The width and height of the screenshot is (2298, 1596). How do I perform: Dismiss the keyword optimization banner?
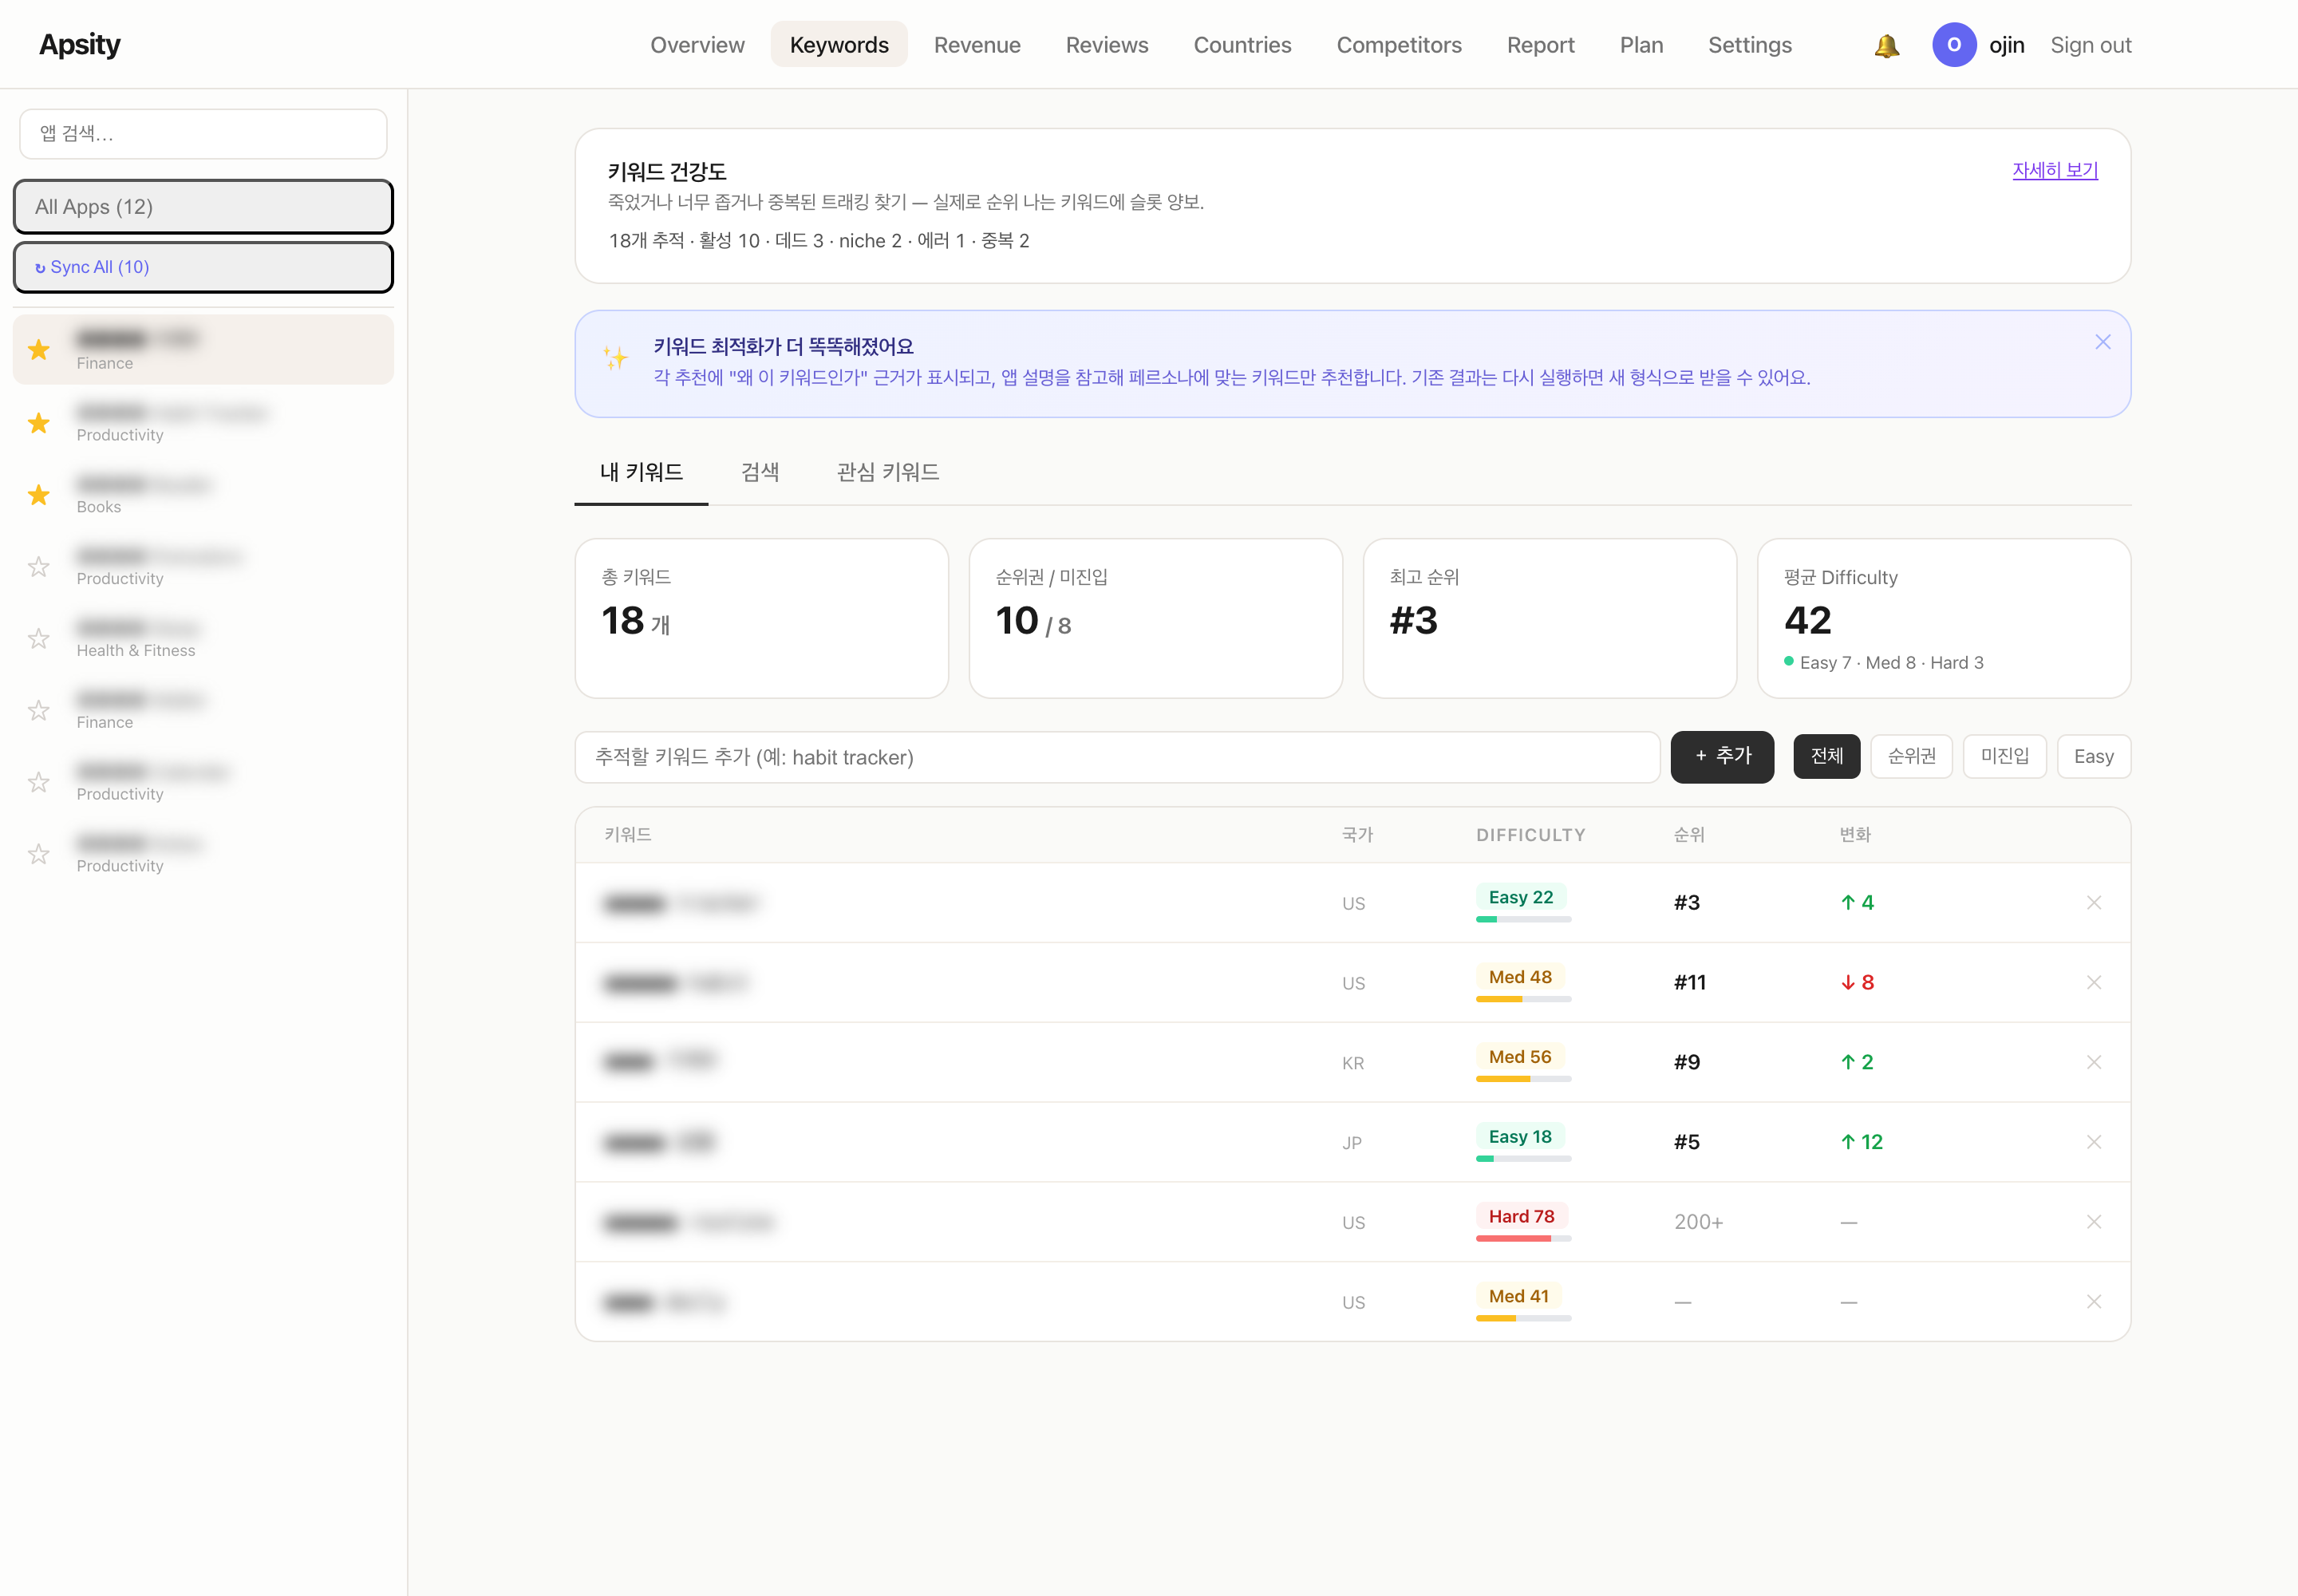coord(2102,342)
